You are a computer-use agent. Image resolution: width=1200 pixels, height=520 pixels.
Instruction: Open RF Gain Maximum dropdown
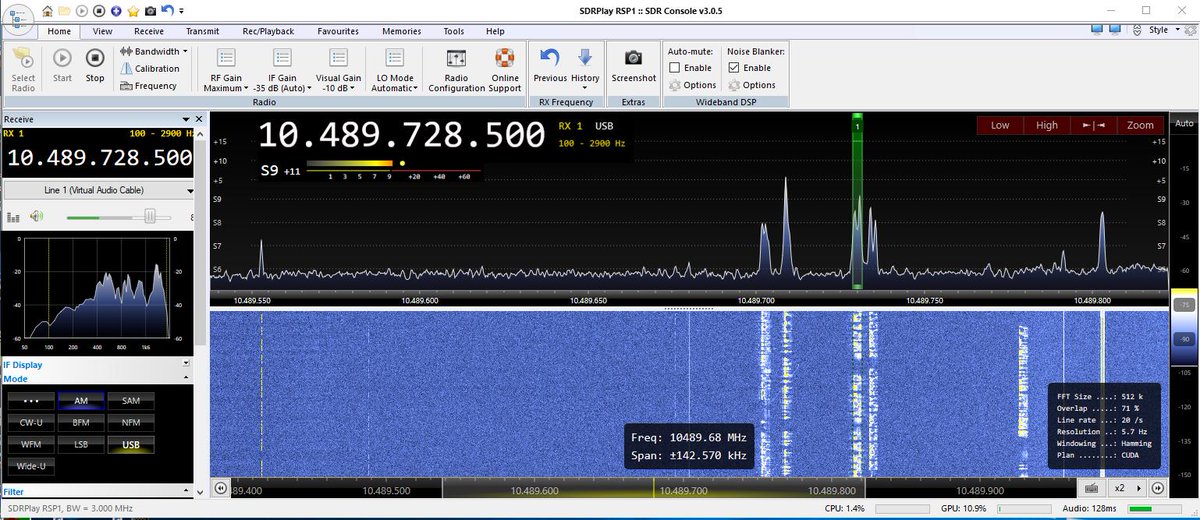(224, 70)
